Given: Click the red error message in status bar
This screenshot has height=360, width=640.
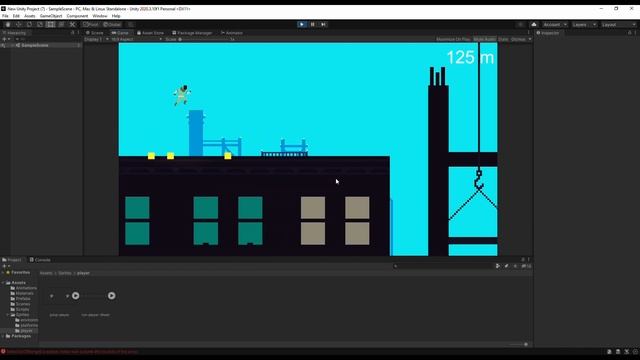Looking at the screenshot, I should 72,351.
